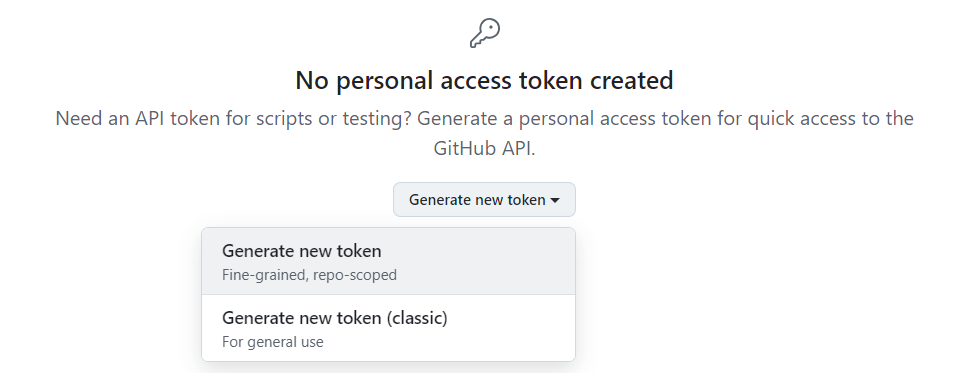957x373 pixels.
Task: Choose Generate new token (classic) menu item
Action: (x=388, y=328)
